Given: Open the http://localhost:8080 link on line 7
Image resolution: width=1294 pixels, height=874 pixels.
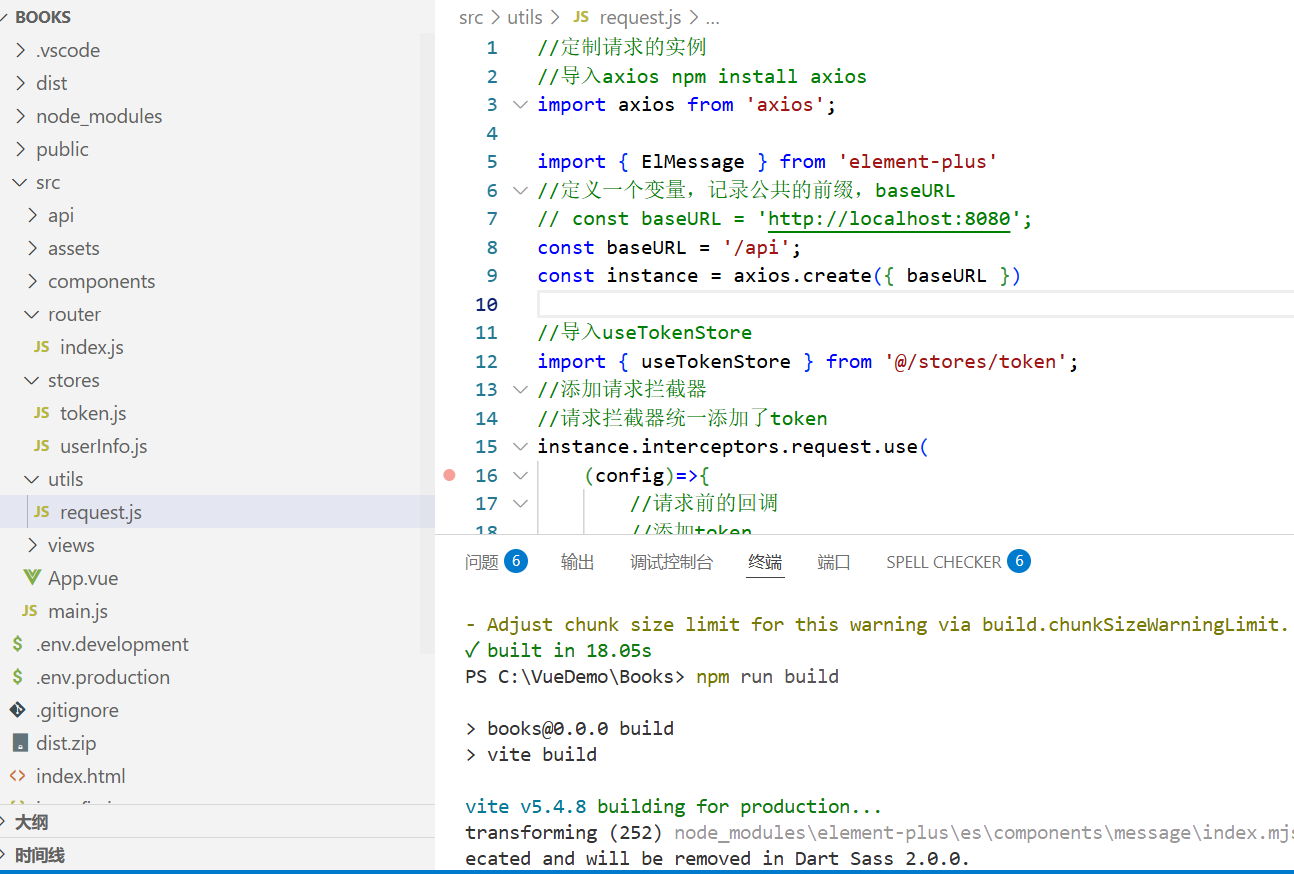Looking at the screenshot, I should (x=889, y=218).
